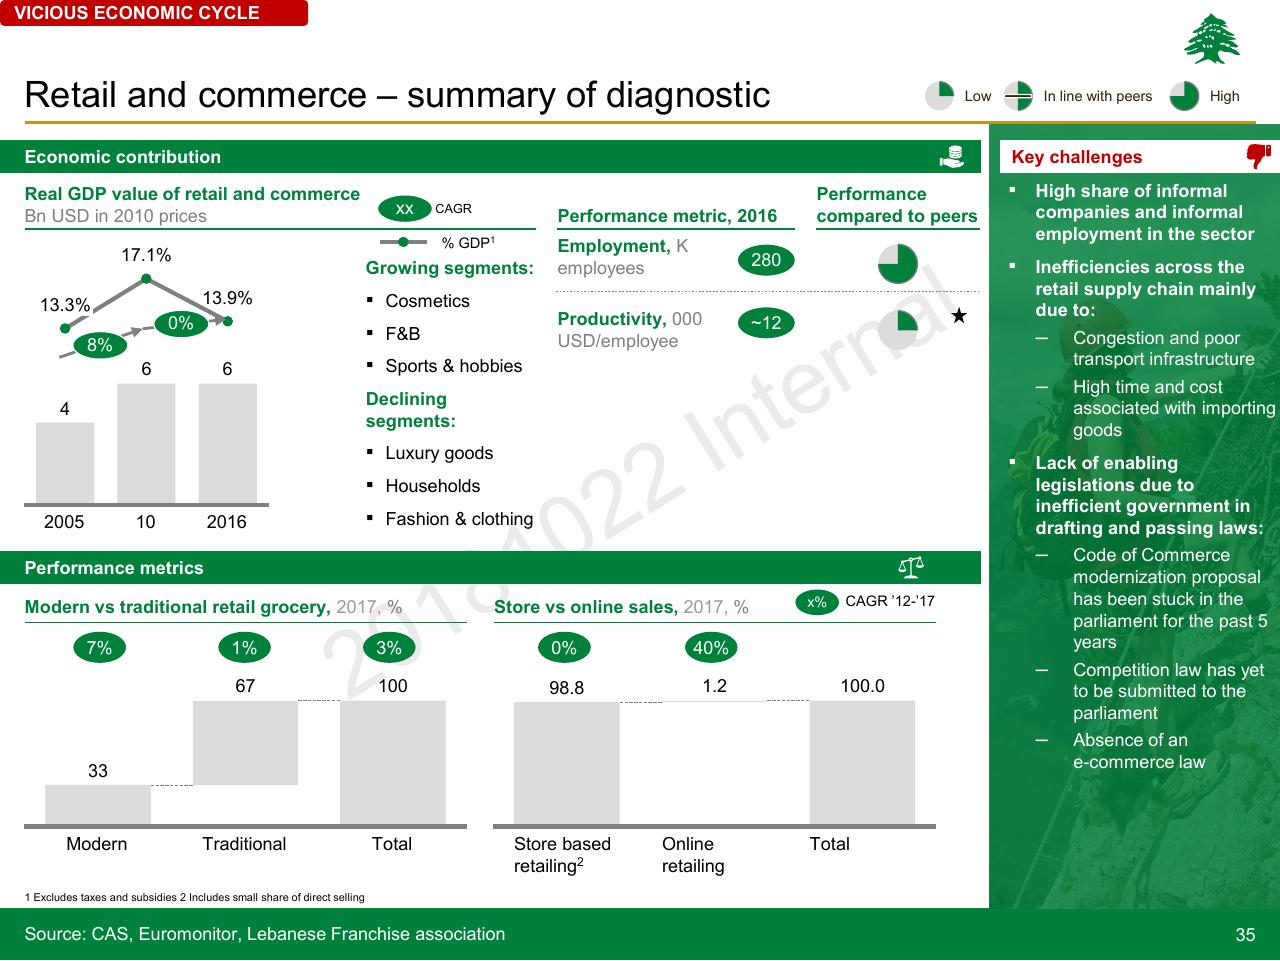Click the xx CAGR legend badge

click(405, 209)
